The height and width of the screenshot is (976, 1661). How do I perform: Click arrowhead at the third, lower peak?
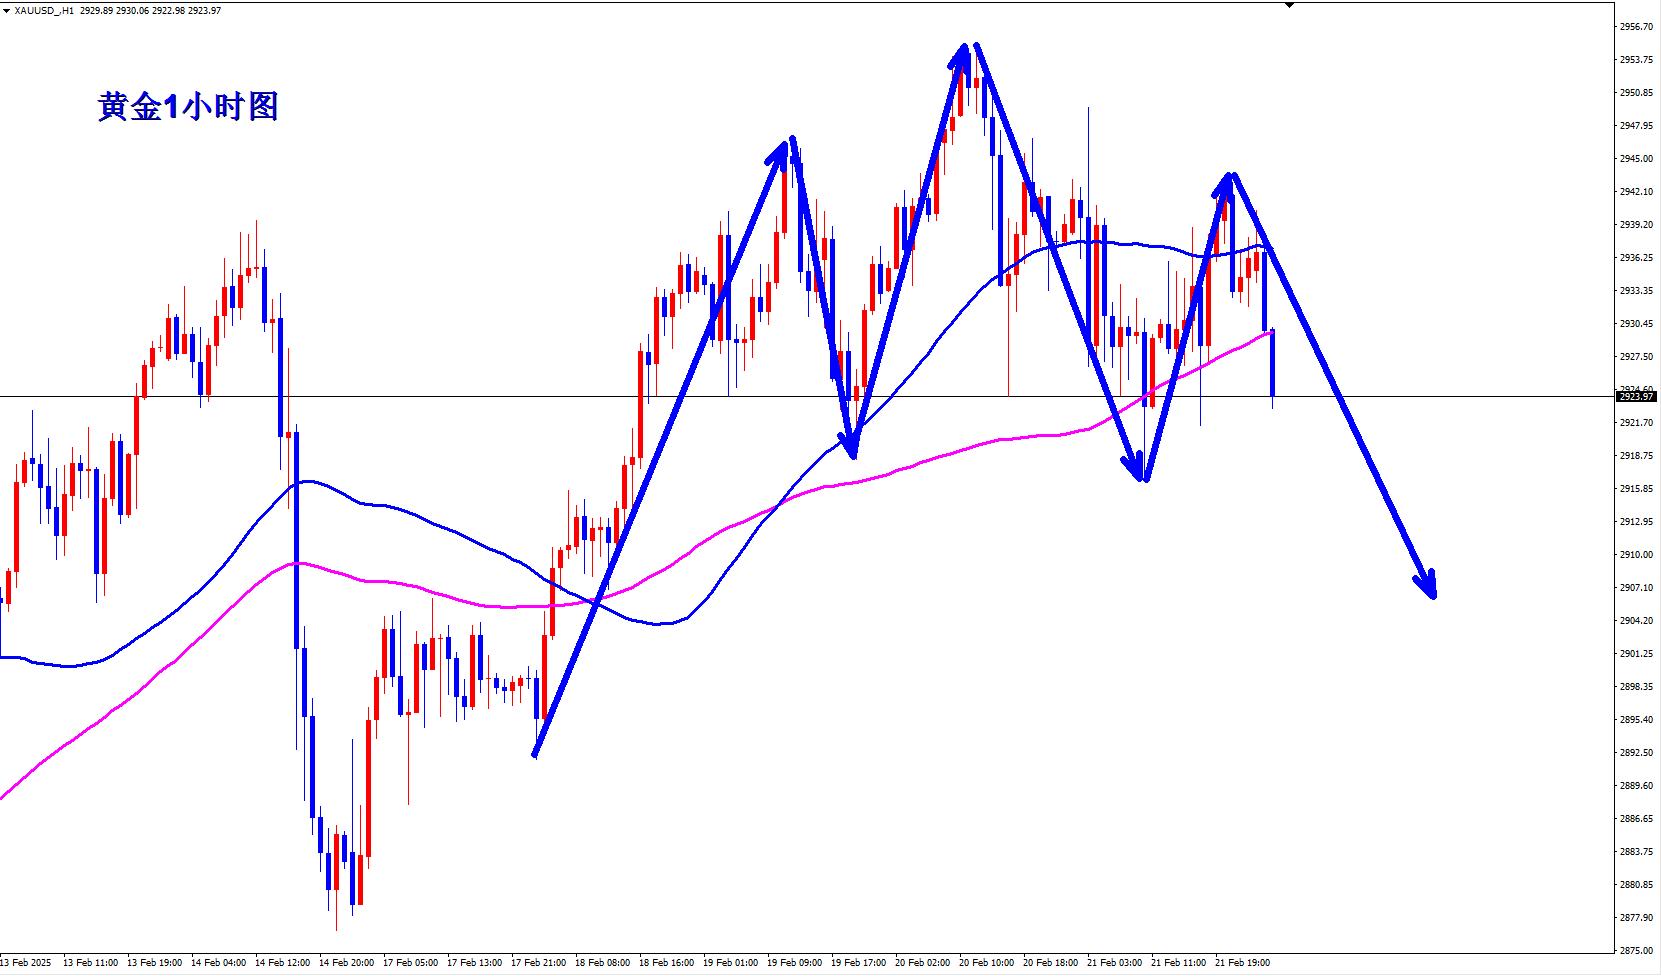pyautogui.click(x=1229, y=180)
